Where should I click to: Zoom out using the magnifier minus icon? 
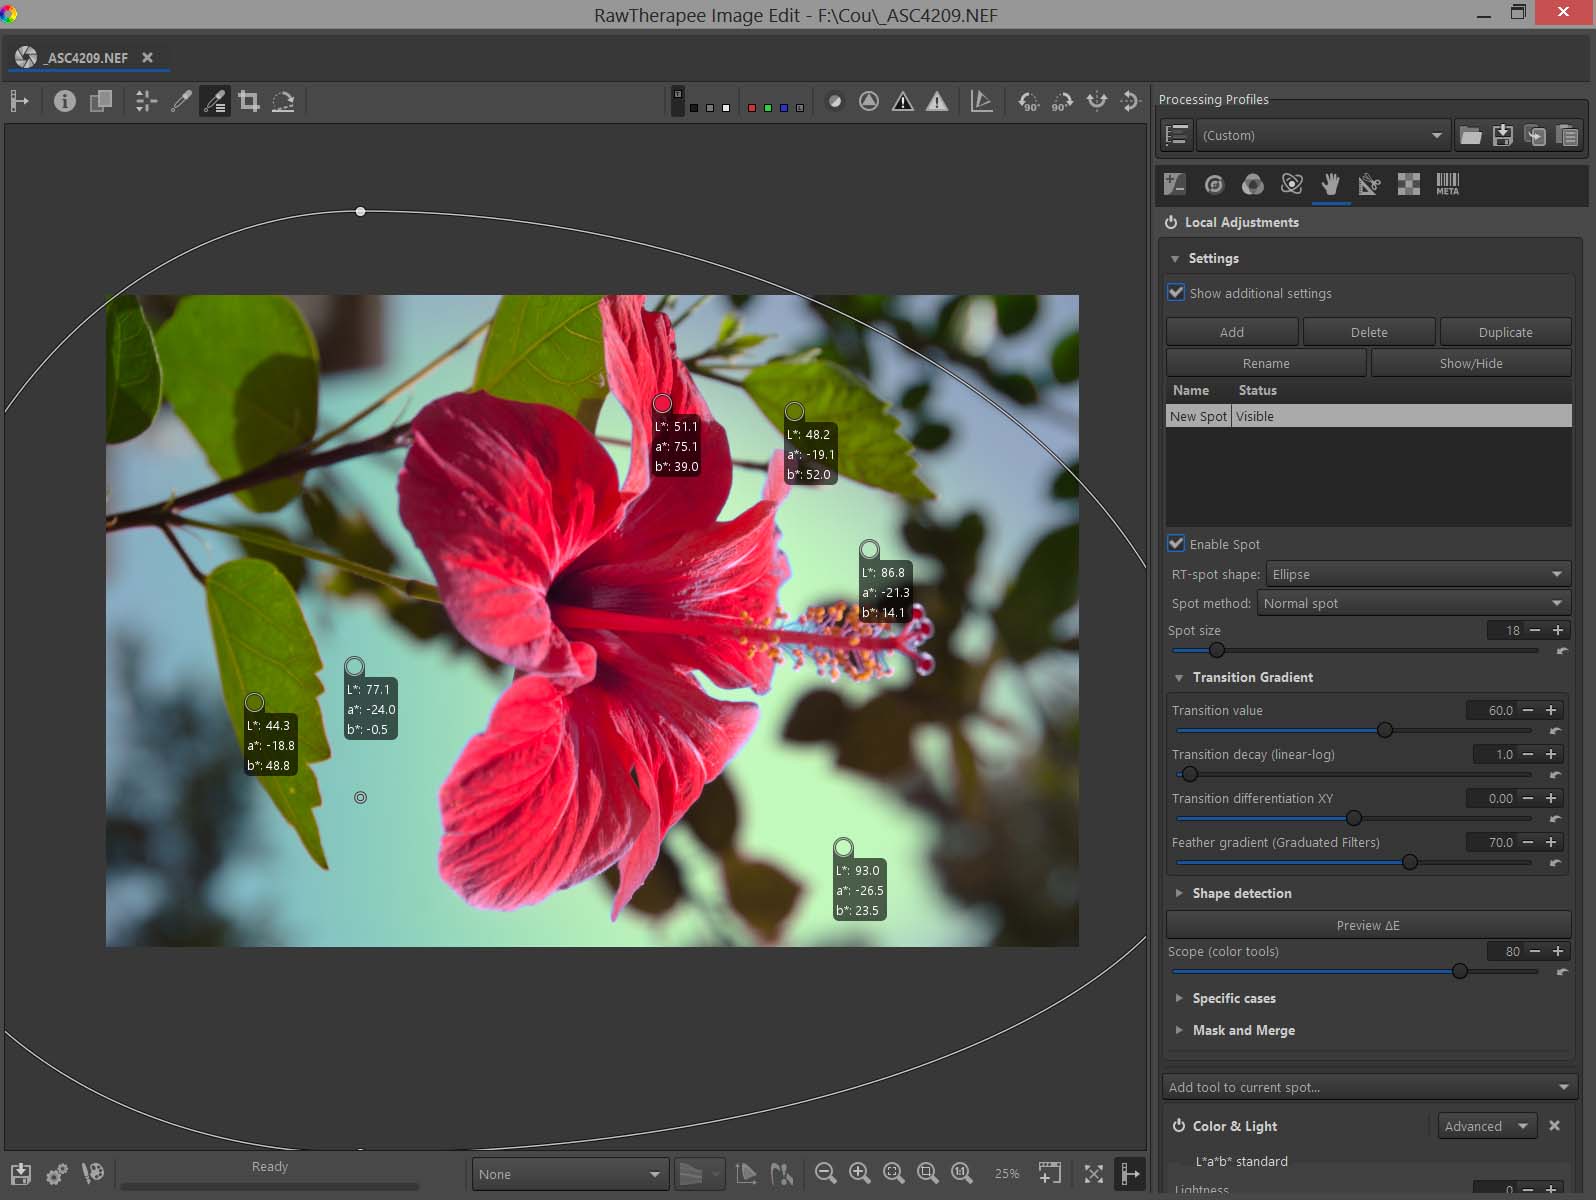825,1173
